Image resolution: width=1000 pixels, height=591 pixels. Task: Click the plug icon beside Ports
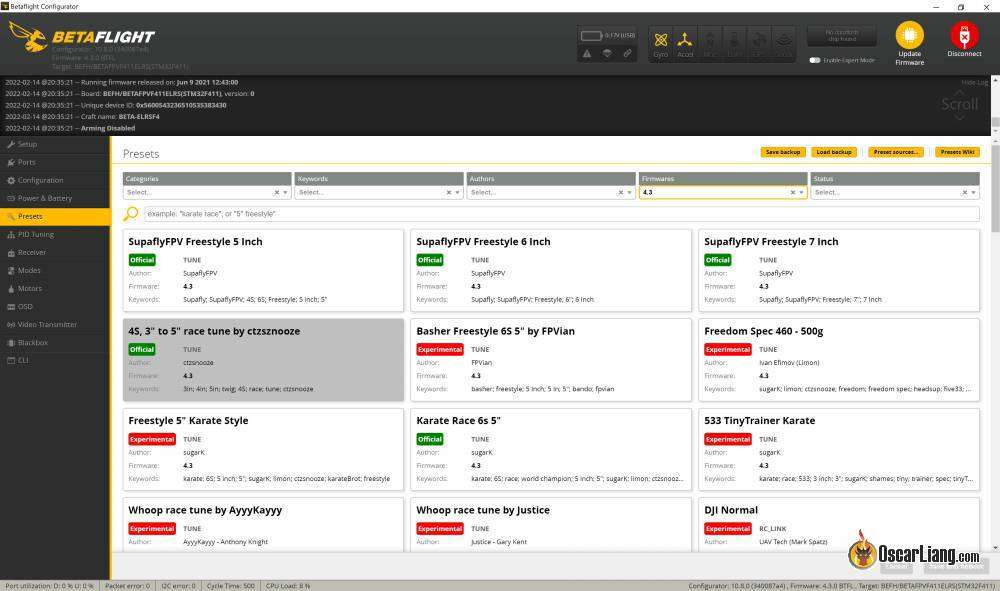click(x=11, y=163)
